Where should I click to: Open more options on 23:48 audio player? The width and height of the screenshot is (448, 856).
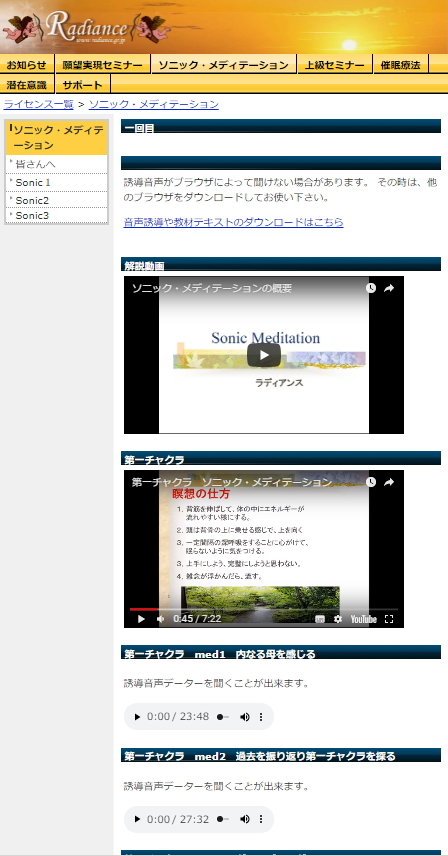261,717
